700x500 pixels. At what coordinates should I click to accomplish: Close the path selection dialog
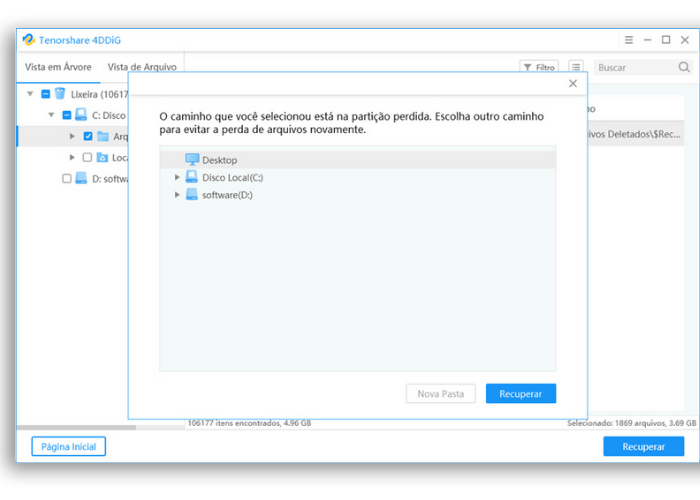[x=573, y=83]
